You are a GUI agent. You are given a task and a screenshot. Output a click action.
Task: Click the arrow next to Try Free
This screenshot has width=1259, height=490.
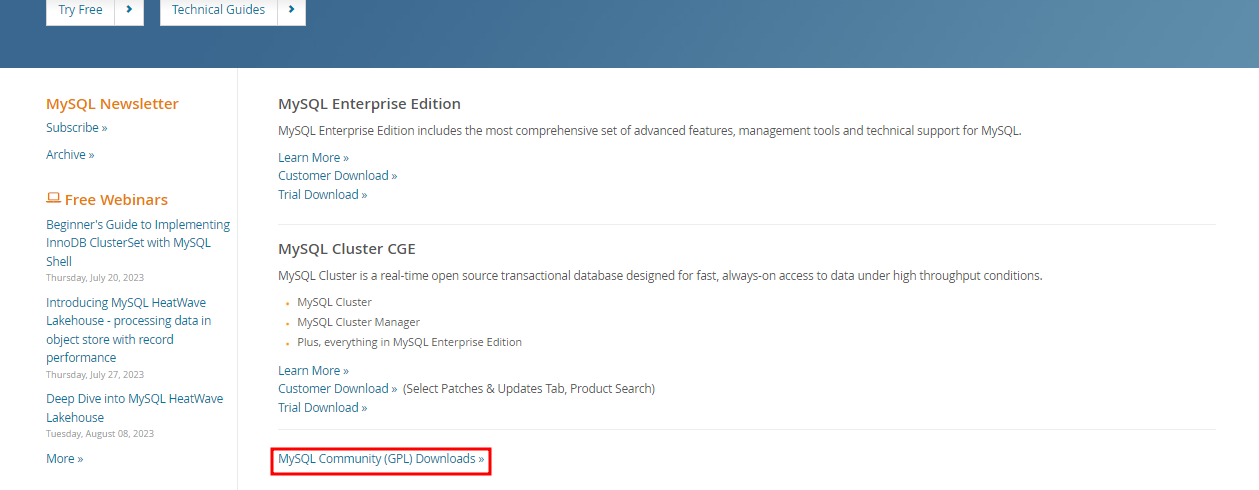tap(129, 10)
